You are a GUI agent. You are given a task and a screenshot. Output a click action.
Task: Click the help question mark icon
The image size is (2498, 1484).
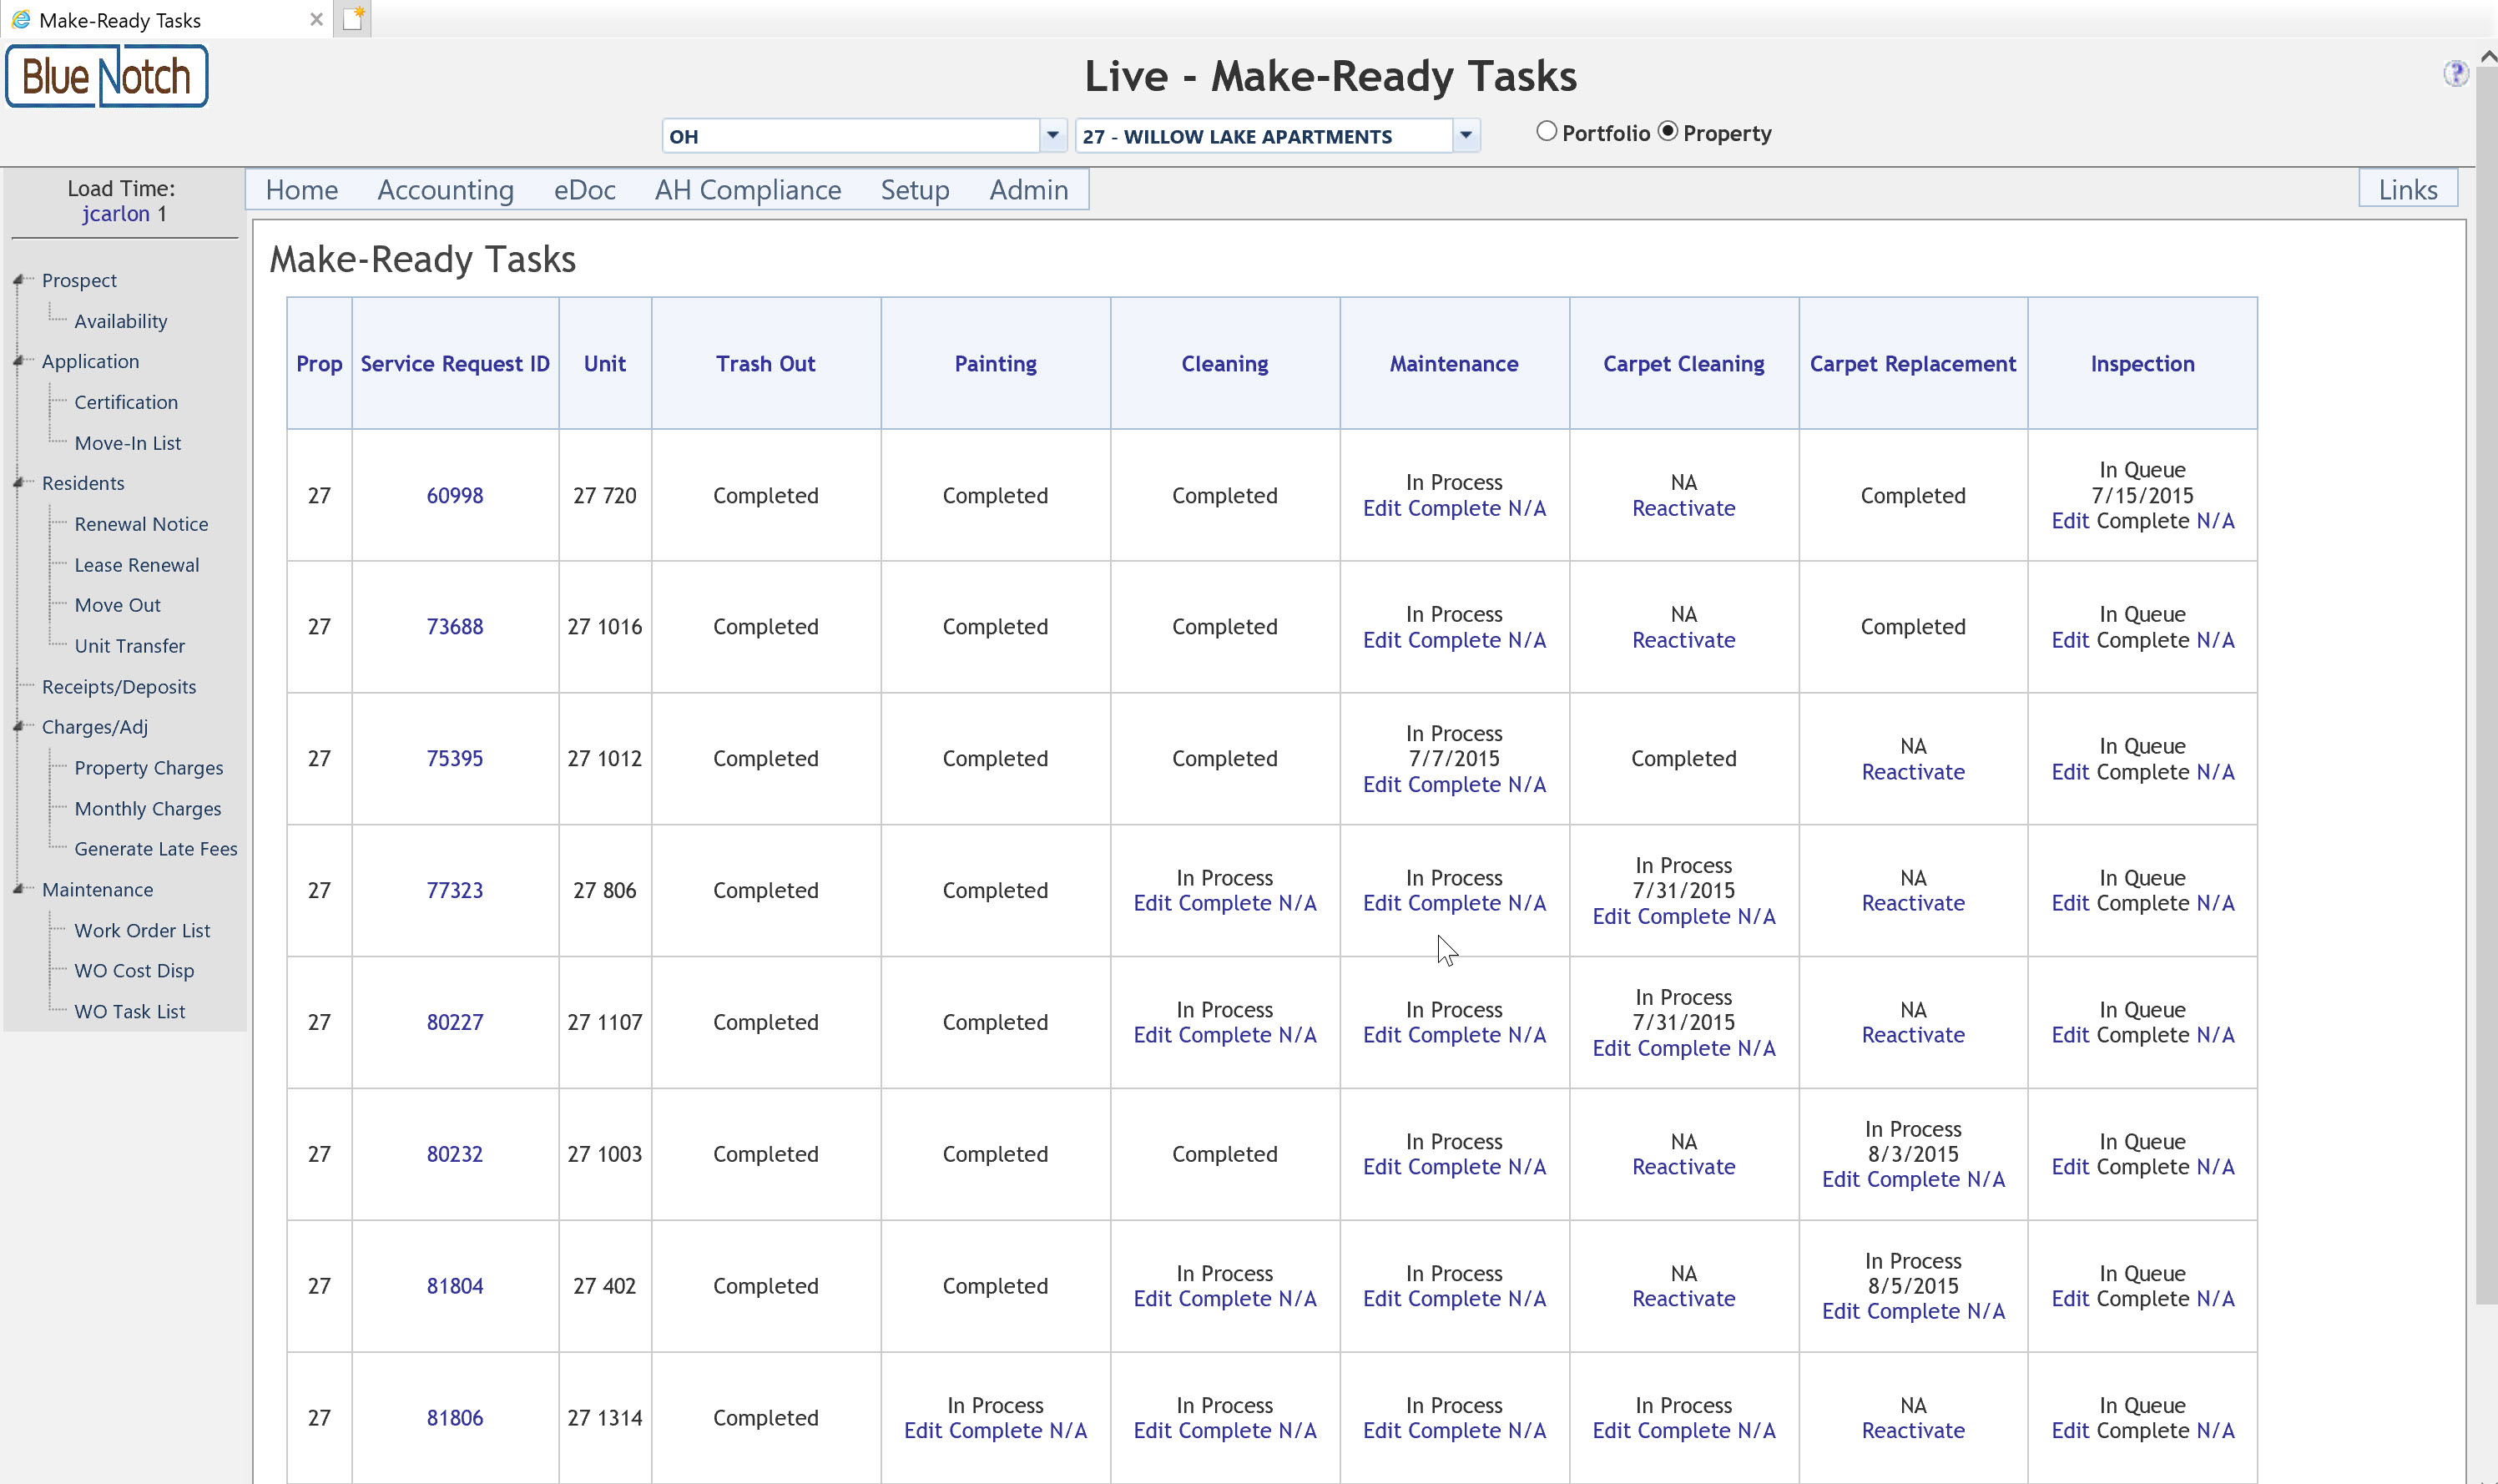click(2455, 73)
